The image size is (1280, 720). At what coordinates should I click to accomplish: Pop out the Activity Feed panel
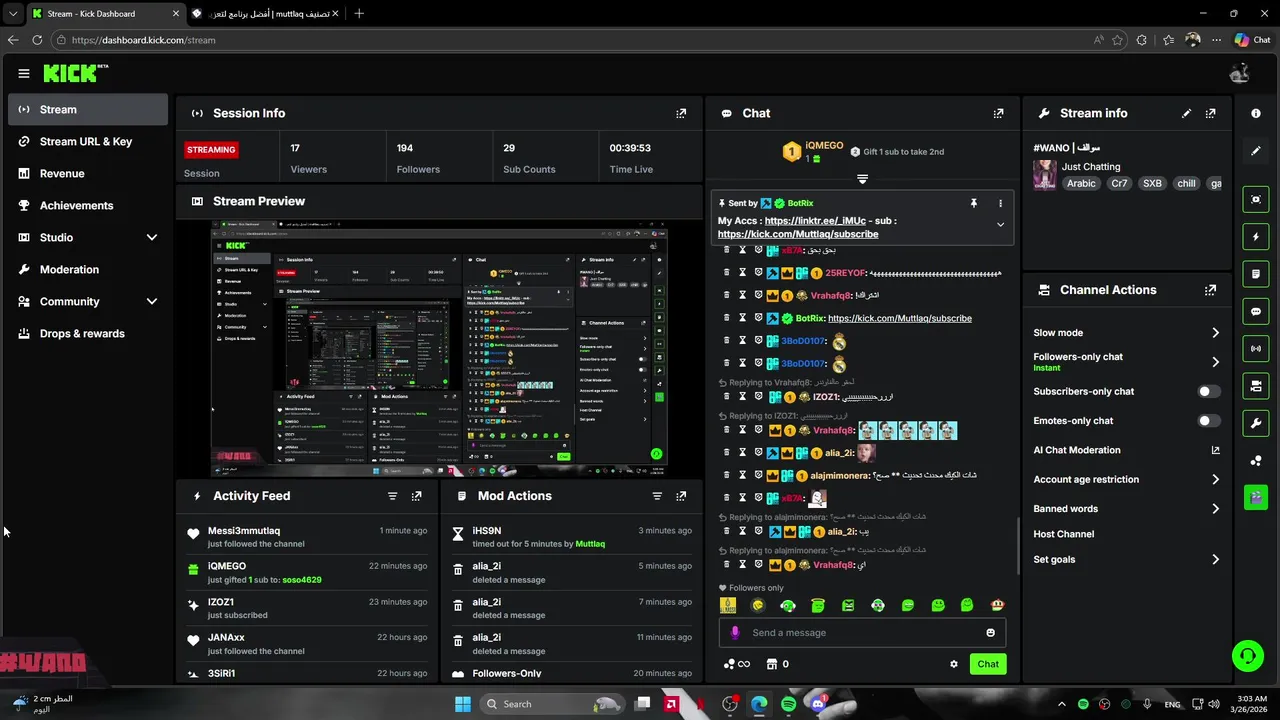417,496
